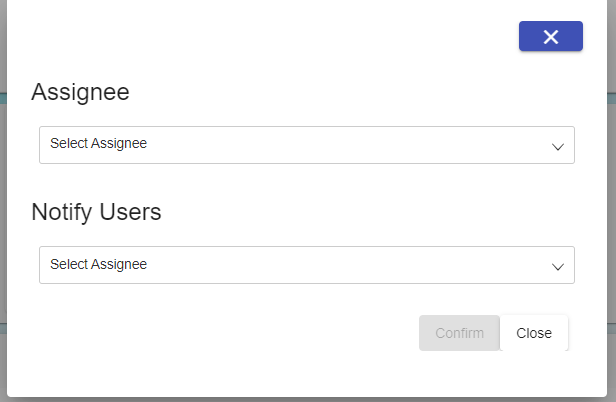Click the "Notify Users" section heading
The height and width of the screenshot is (402, 616).
point(96,212)
